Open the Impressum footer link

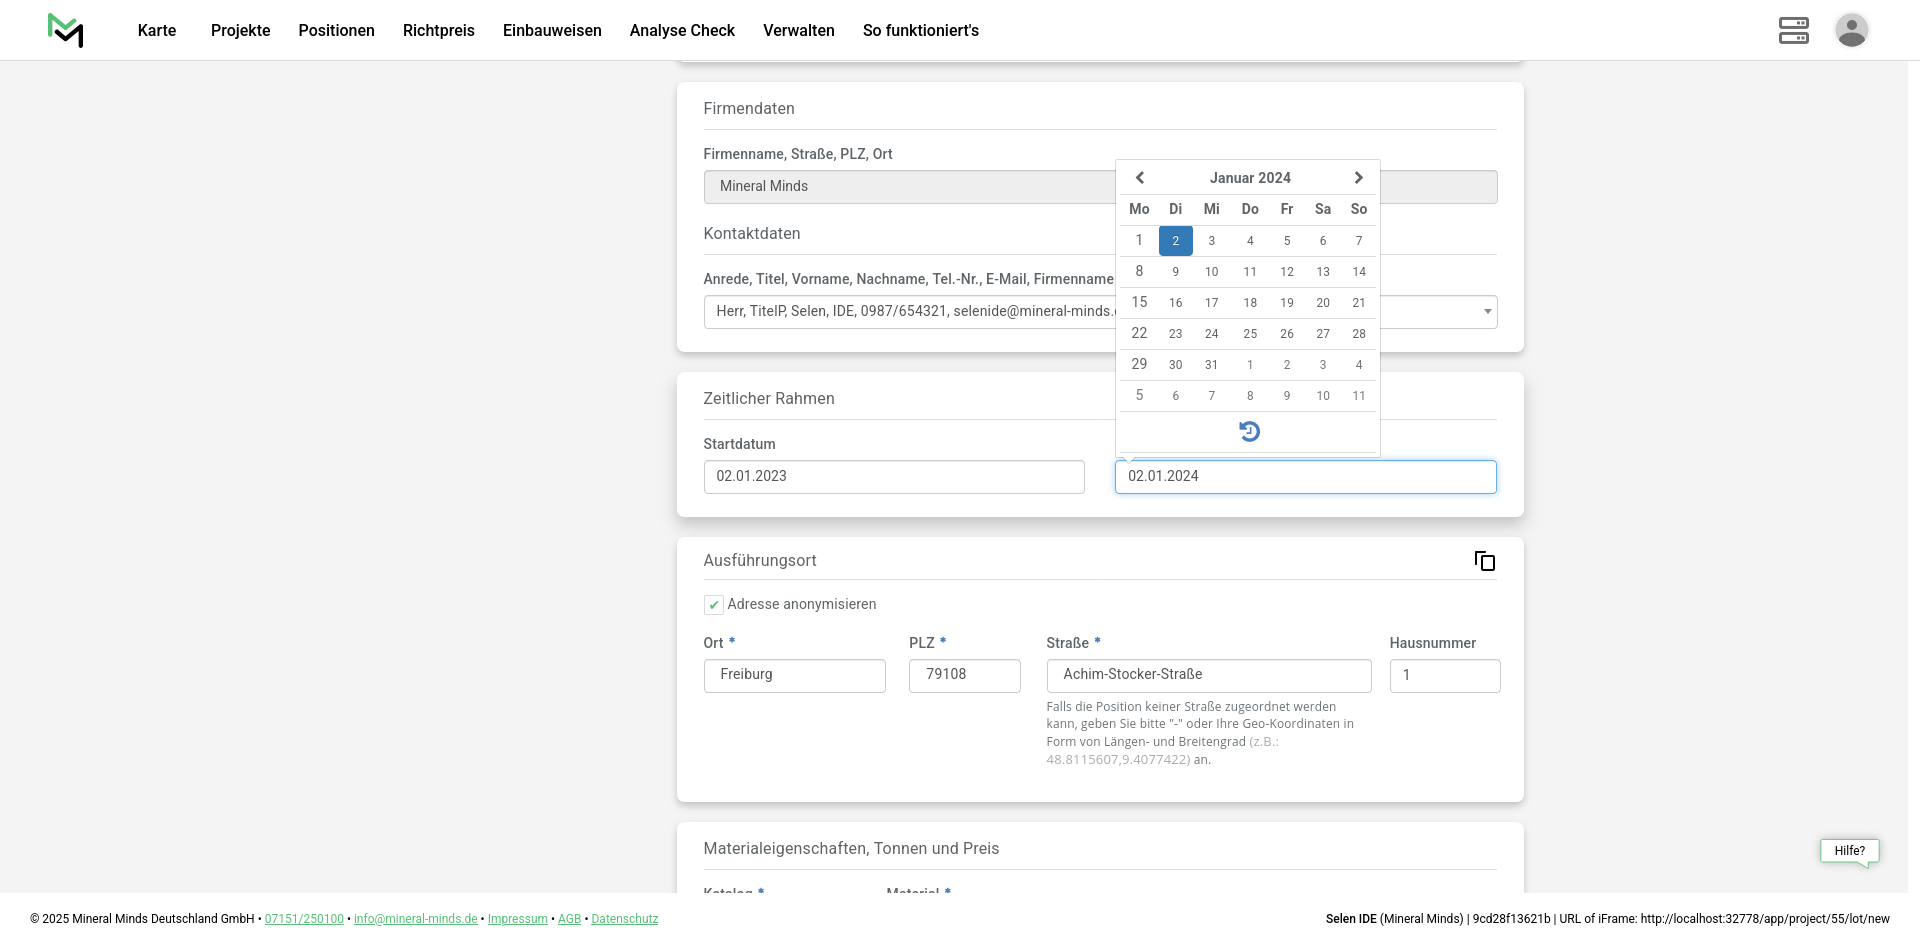[x=517, y=919]
